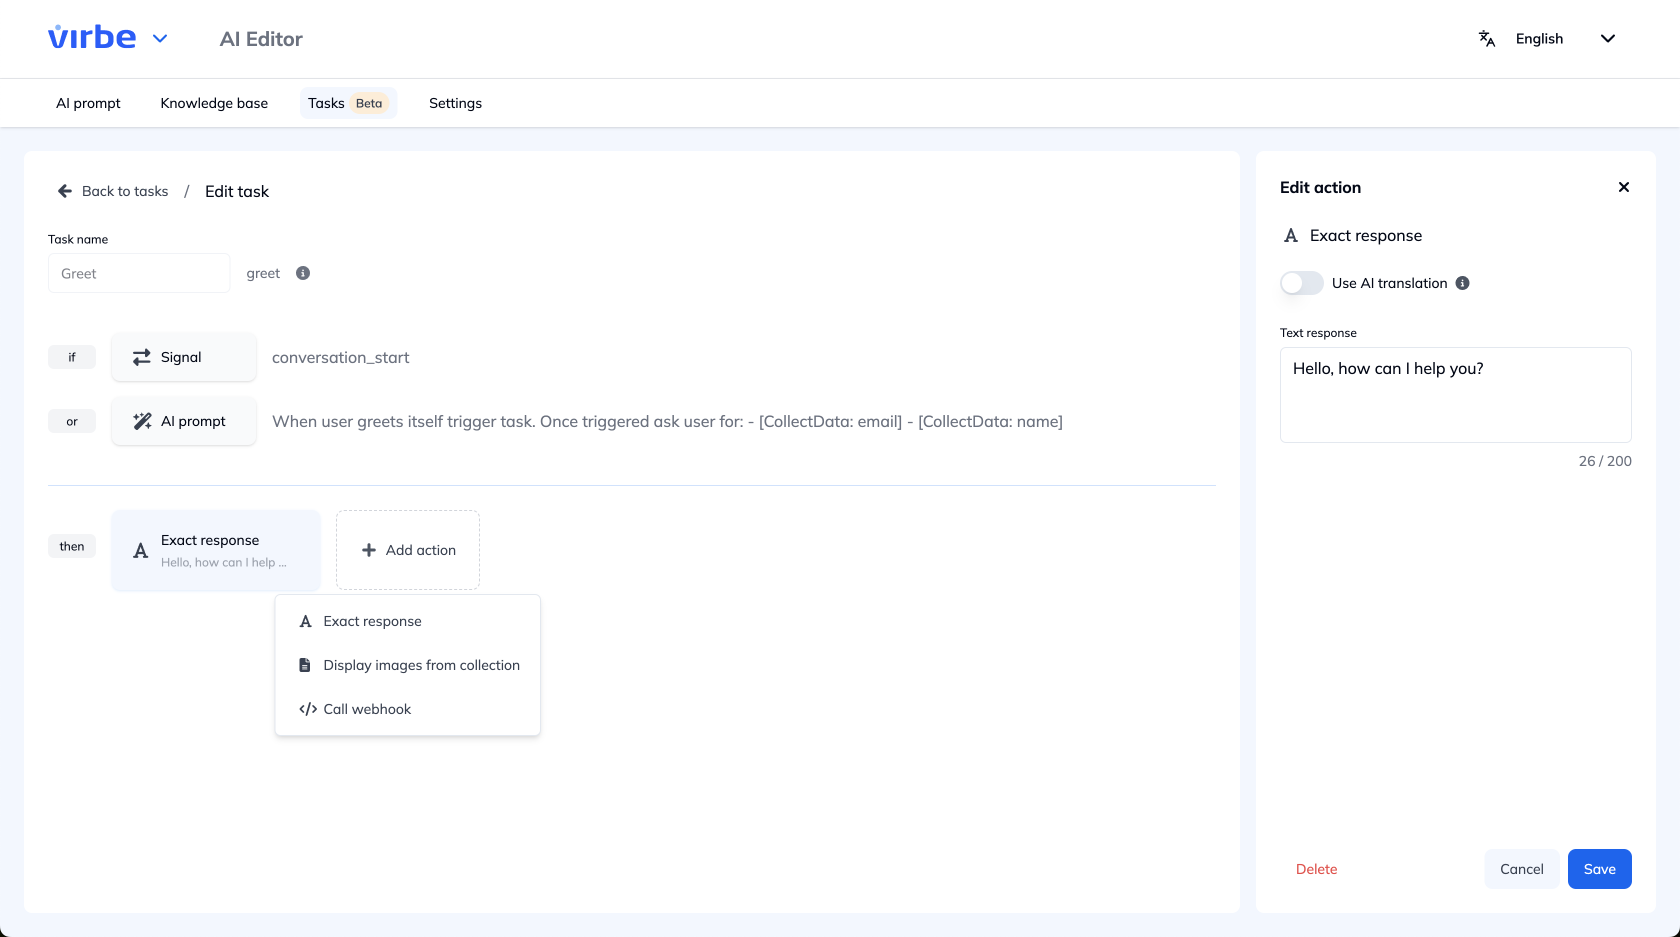Delete this action
1680x937 pixels.
click(x=1316, y=869)
